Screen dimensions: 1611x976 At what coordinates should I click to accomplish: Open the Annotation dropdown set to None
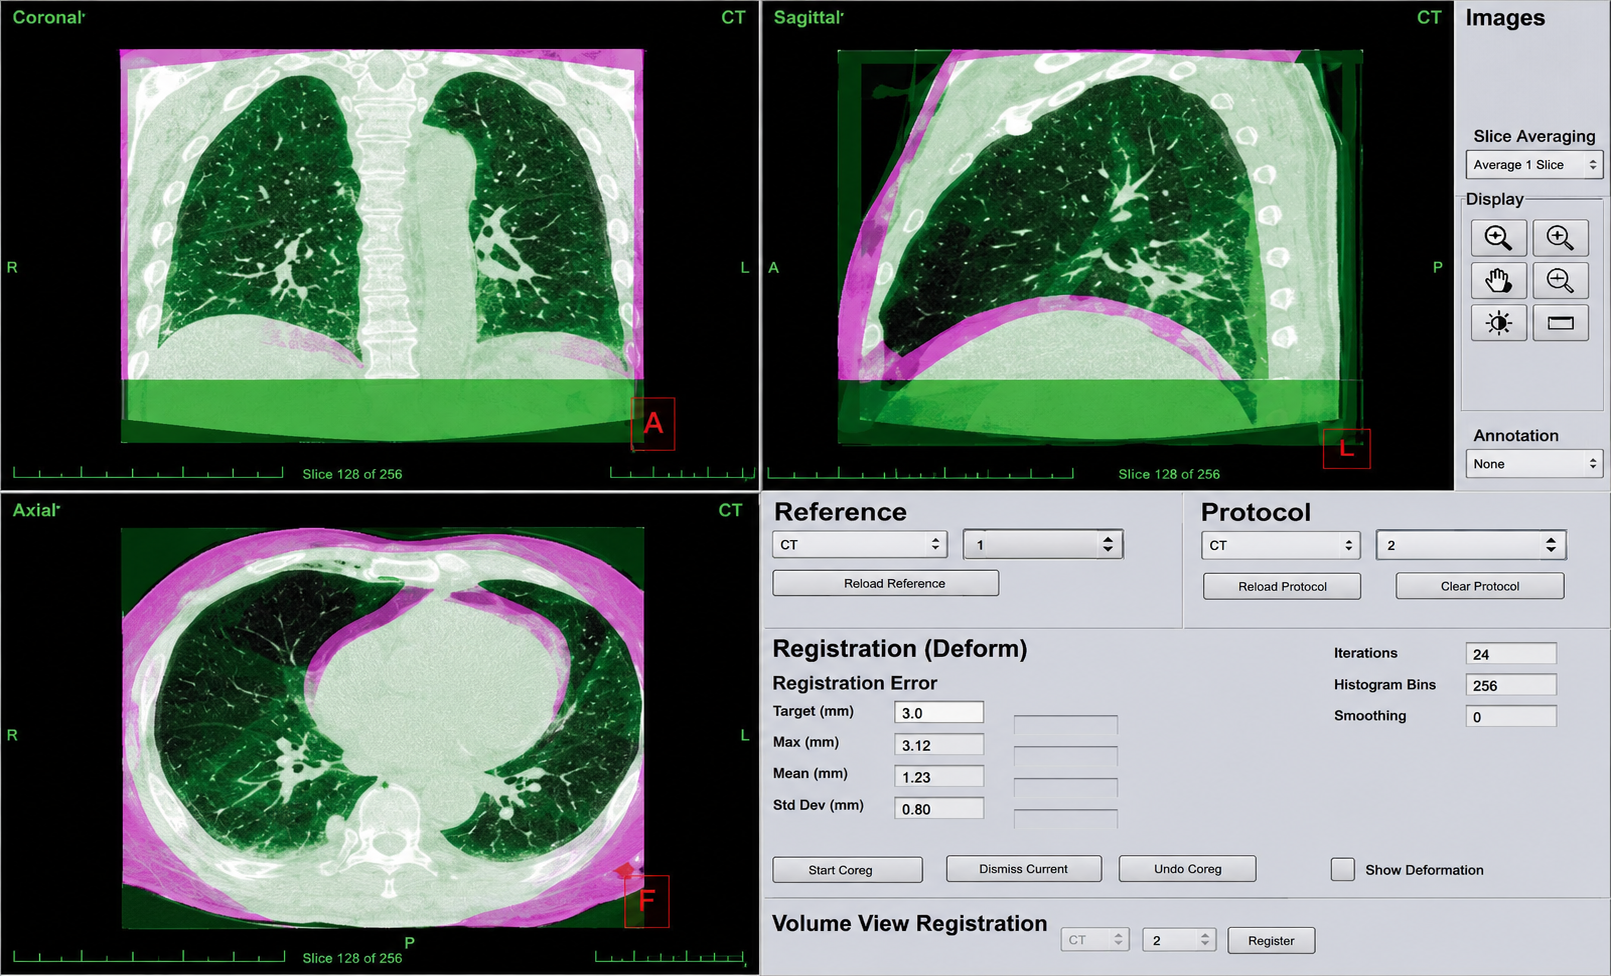1534,464
